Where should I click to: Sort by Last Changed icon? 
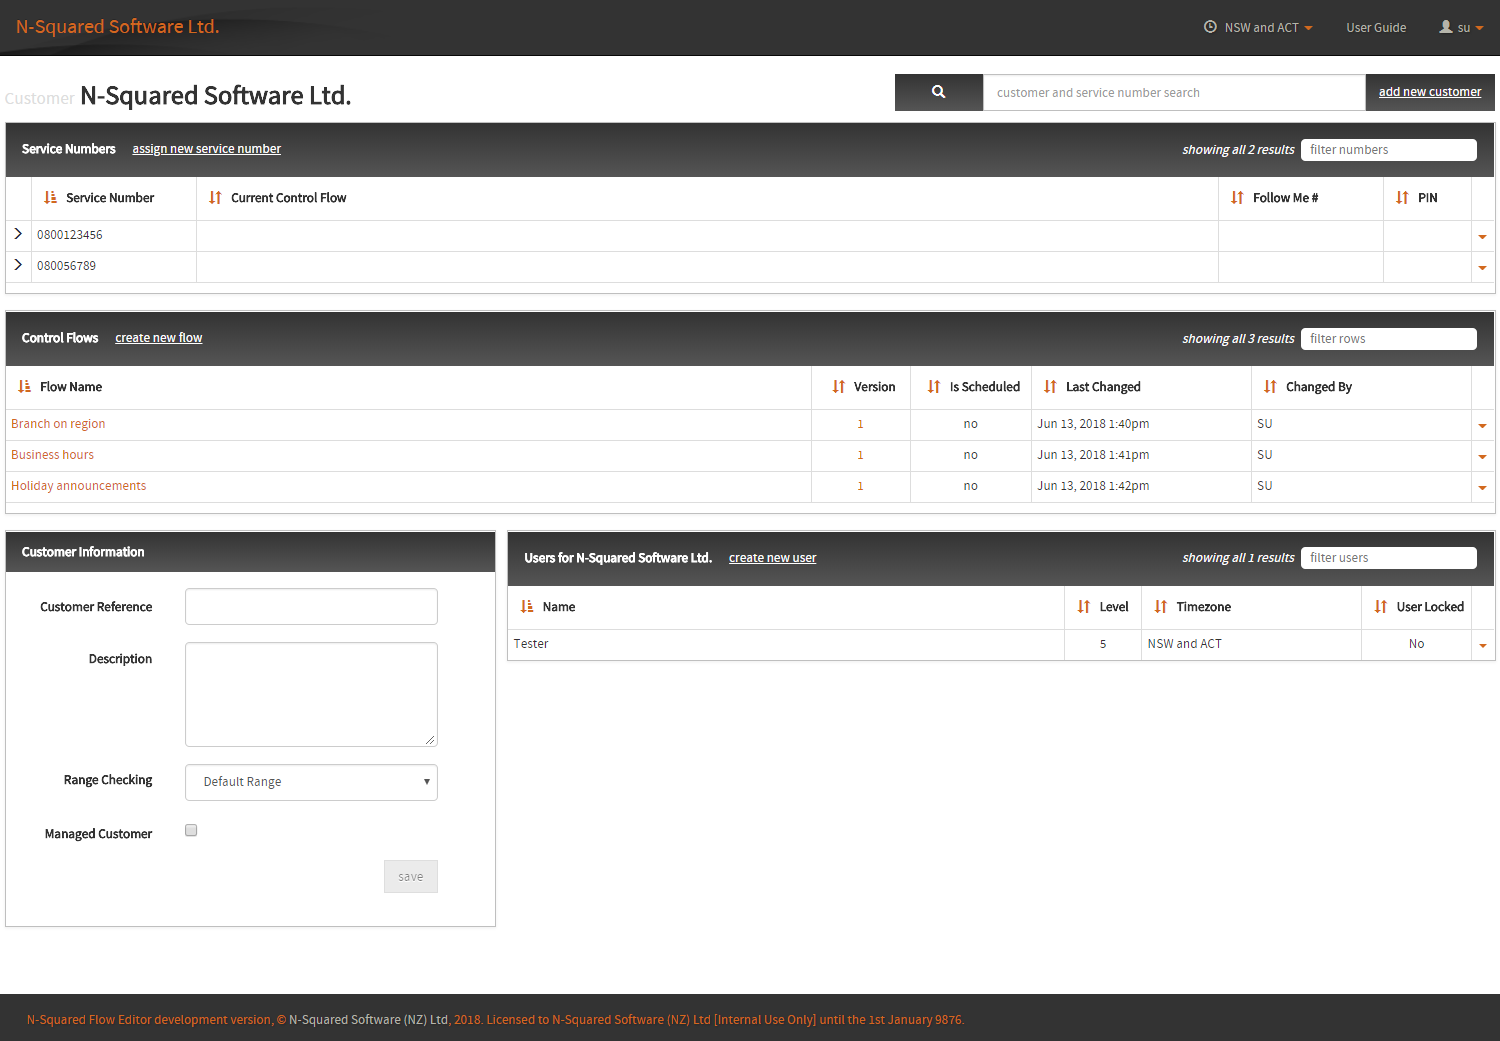(x=1050, y=387)
